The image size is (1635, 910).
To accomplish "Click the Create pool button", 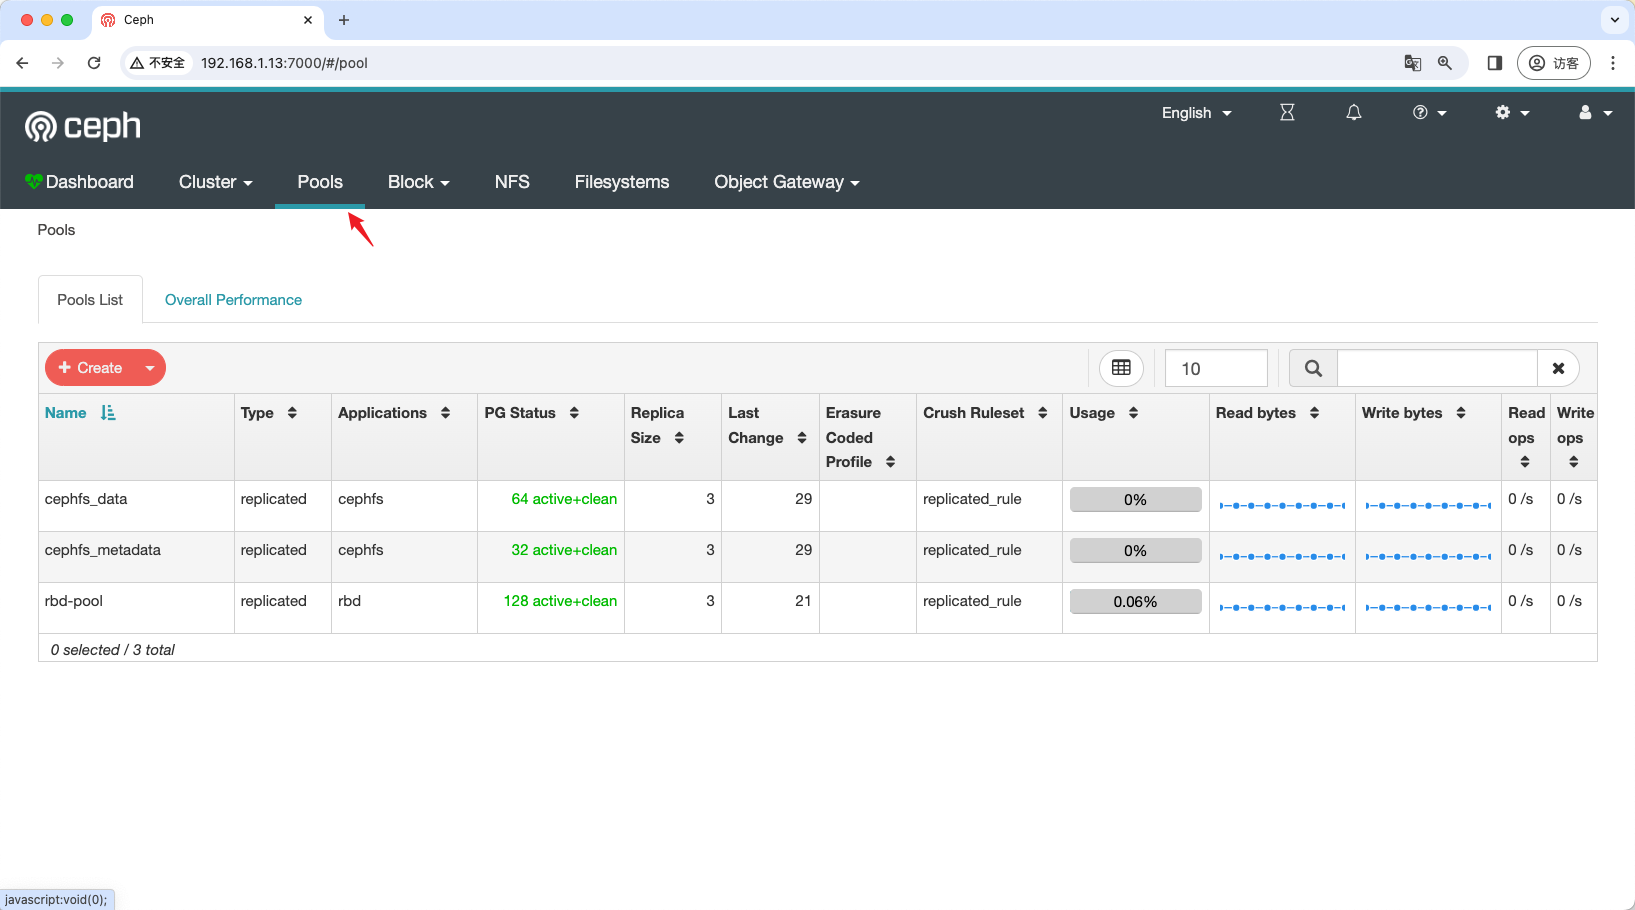I will click(x=90, y=368).
